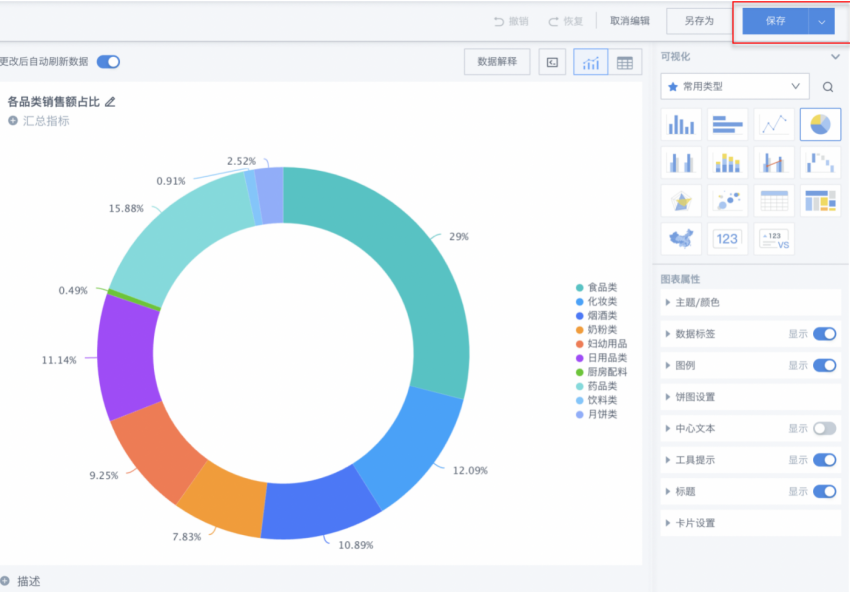850x592 pixels.
Task: Open the dropdown arrow beside 保存
Action: (822, 21)
